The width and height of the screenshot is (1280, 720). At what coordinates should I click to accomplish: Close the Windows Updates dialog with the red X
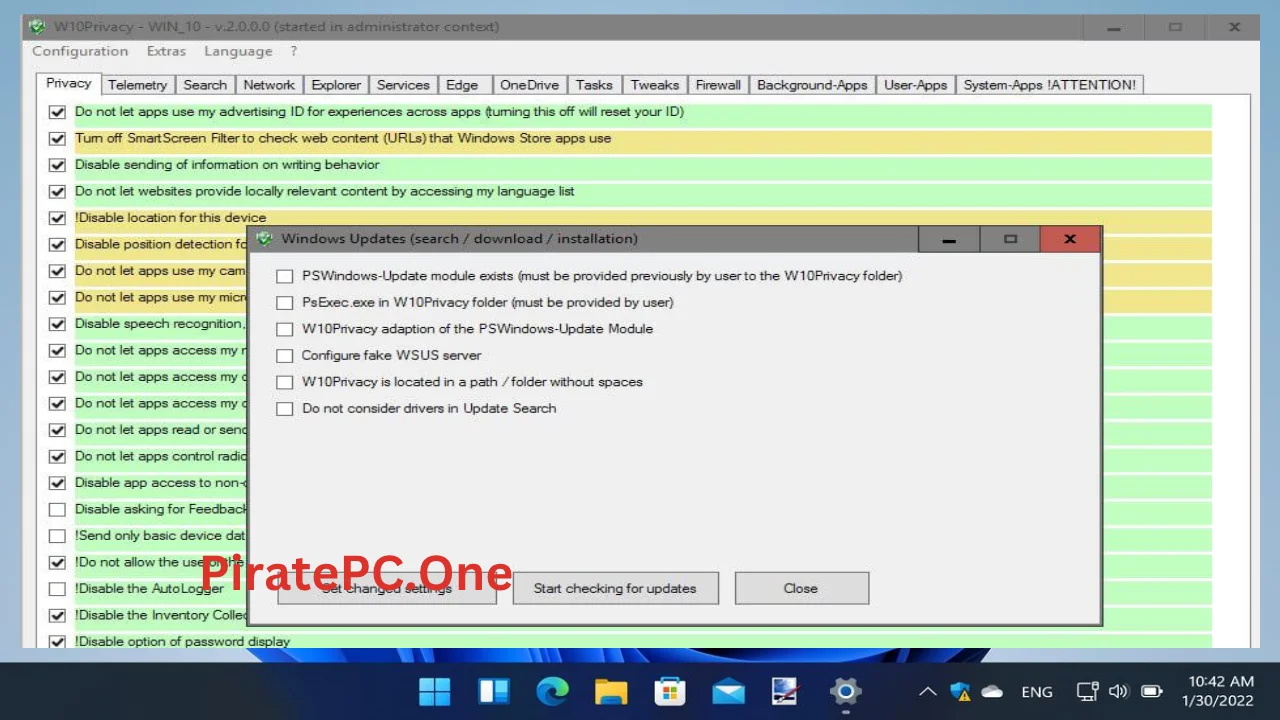click(1070, 239)
